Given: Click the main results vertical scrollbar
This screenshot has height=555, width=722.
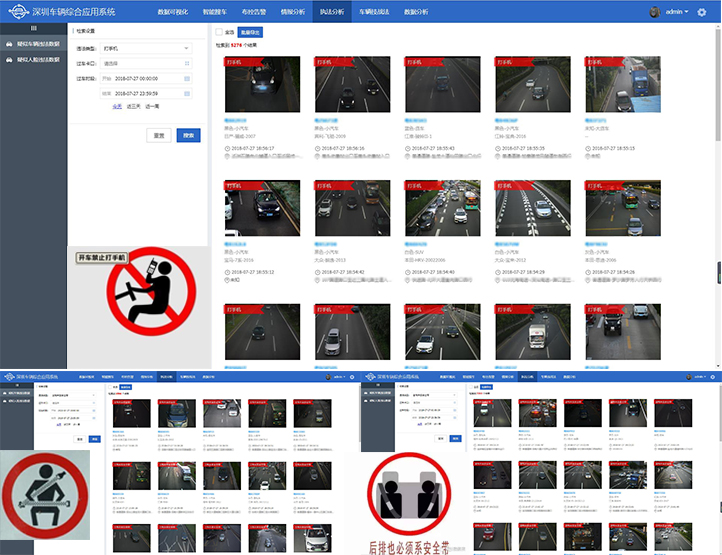Looking at the screenshot, I should click(718, 83).
